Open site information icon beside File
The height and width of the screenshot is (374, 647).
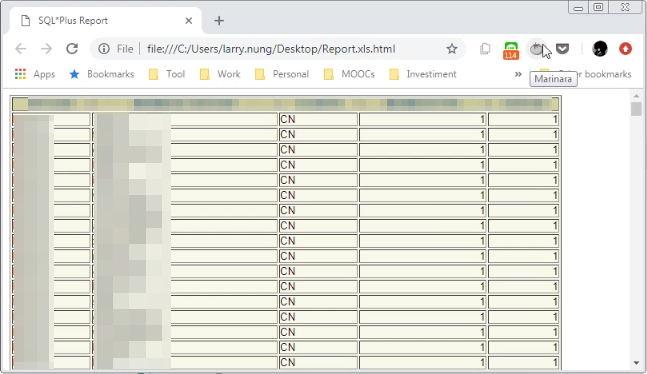click(x=104, y=49)
